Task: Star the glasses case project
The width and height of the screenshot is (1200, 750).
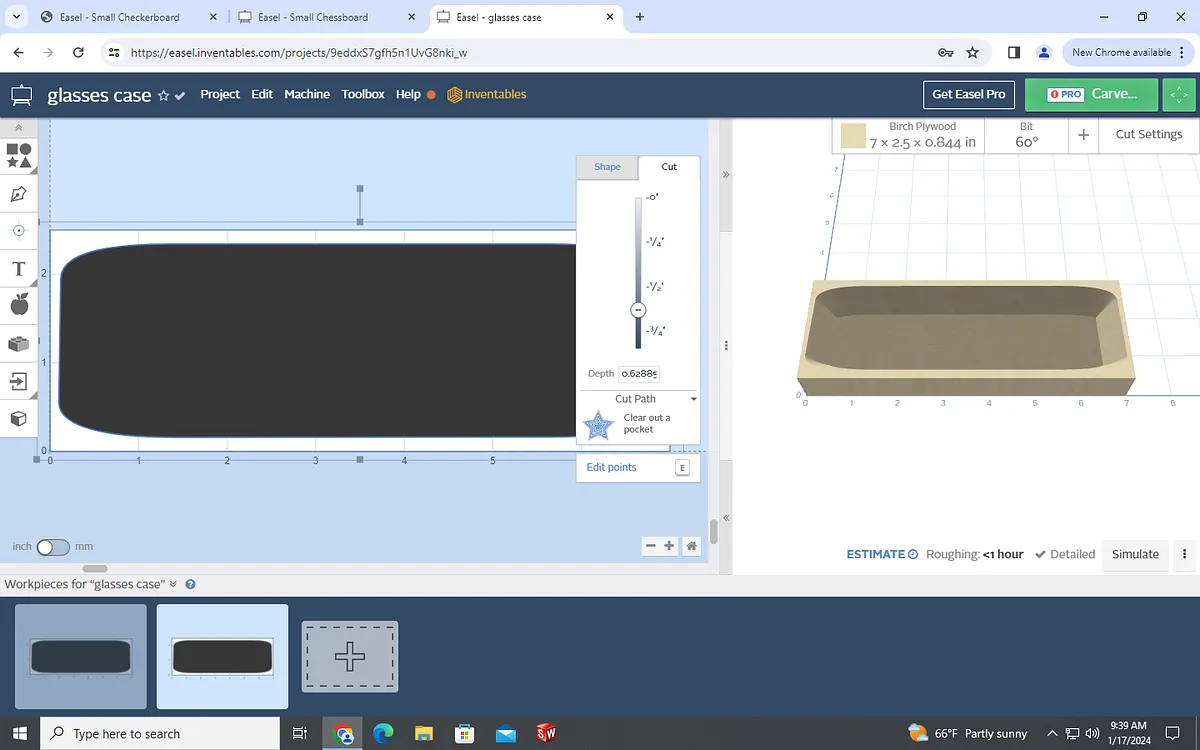Action: 163,96
